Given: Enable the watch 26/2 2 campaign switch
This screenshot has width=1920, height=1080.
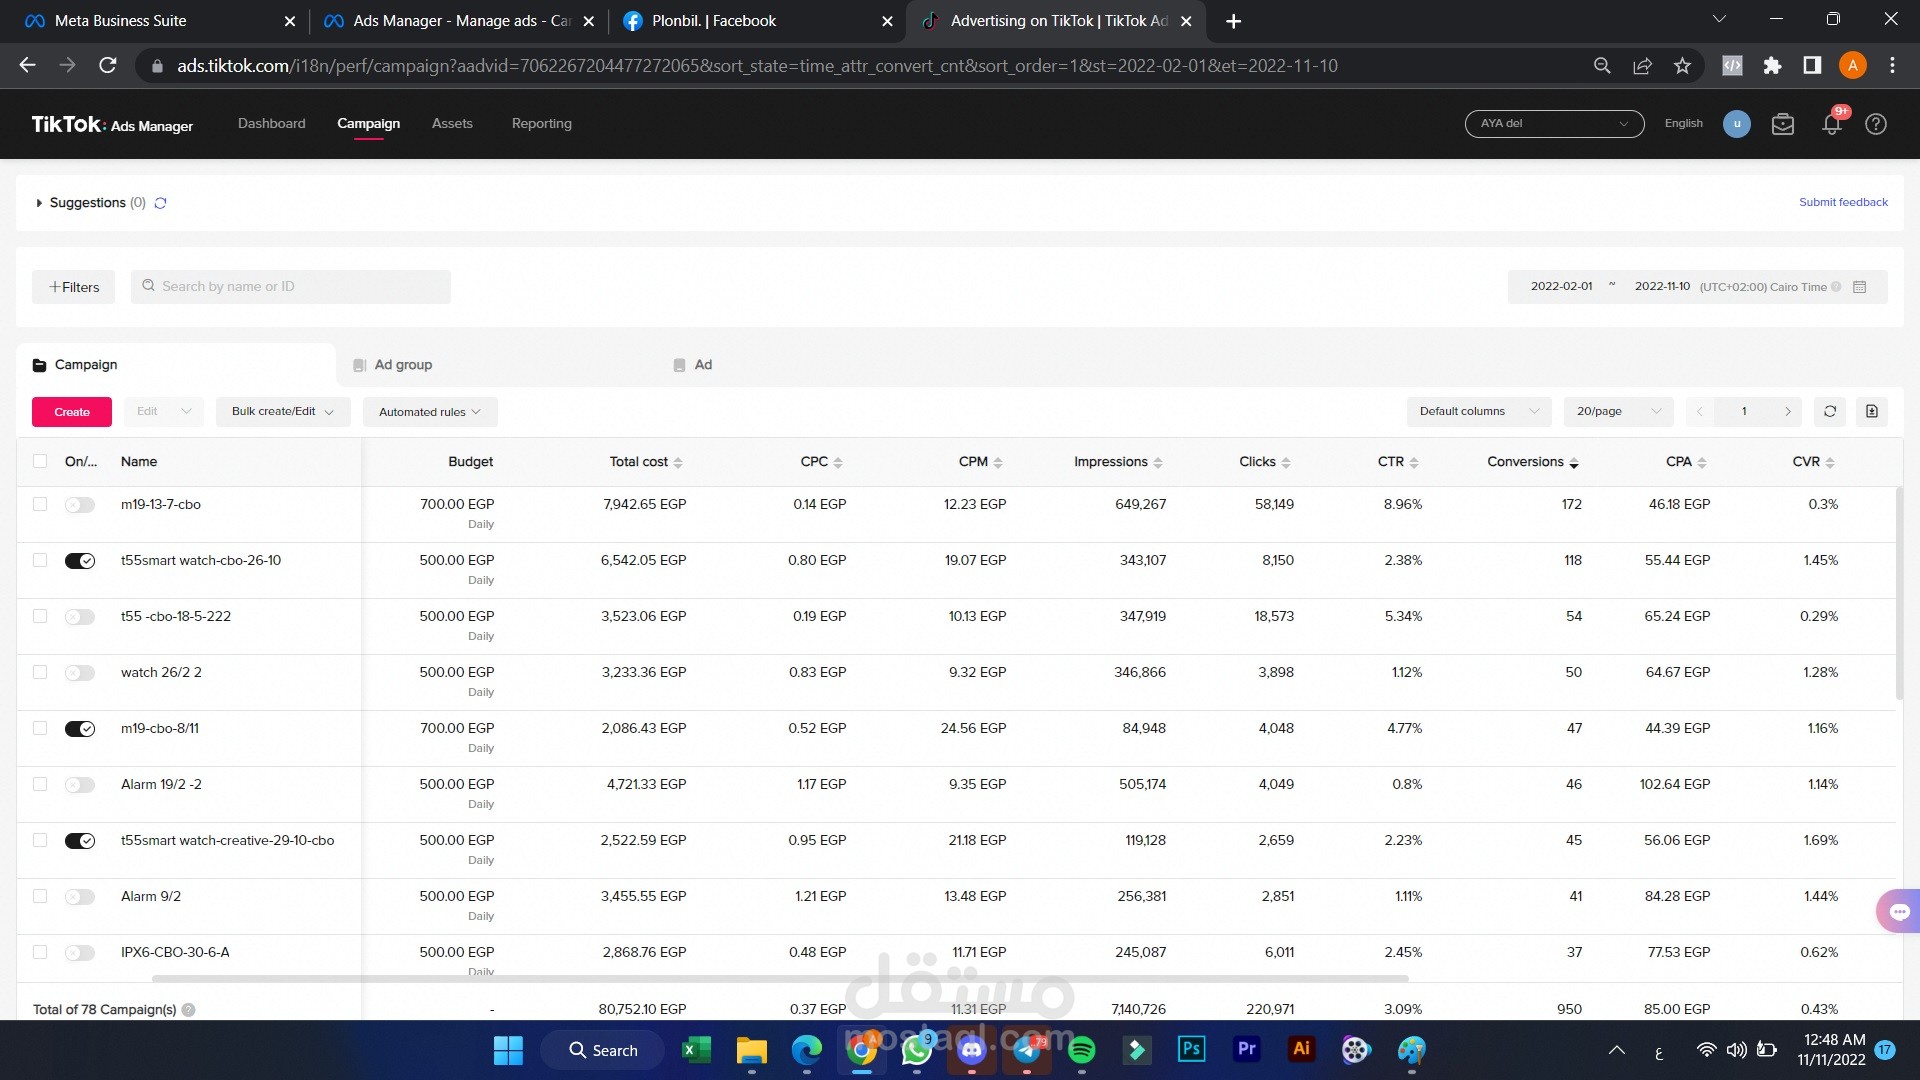Looking at the screenshot, I should point(80,673).
